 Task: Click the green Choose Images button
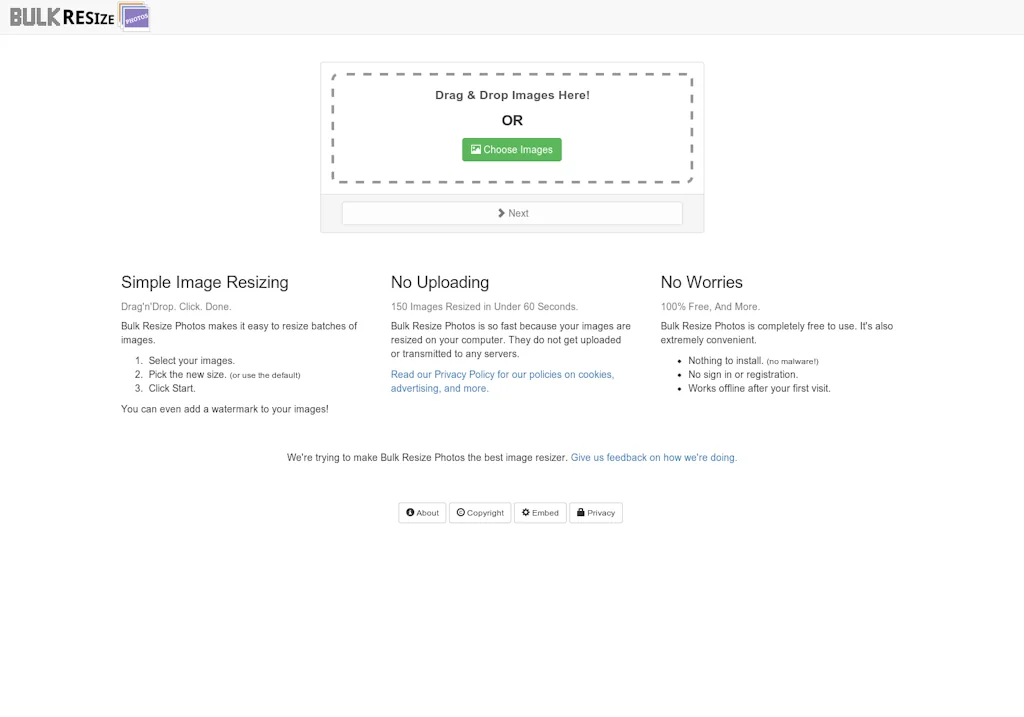(x=511, y=149)
